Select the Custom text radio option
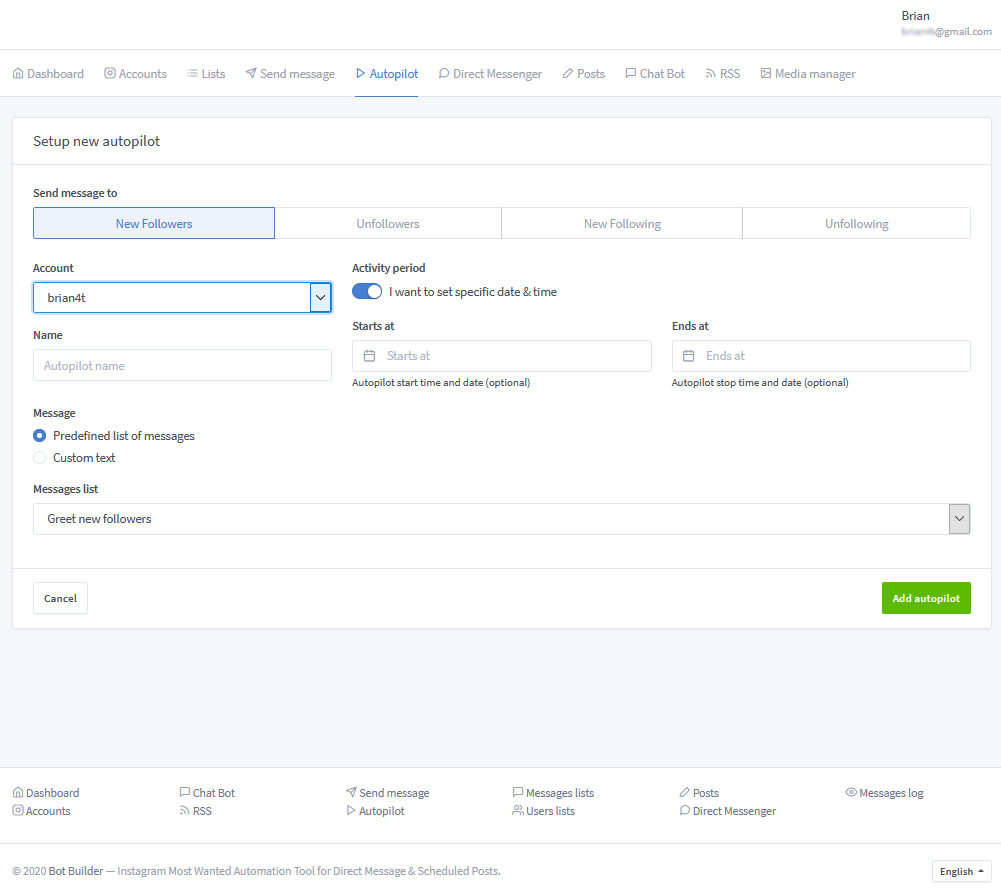 pos(40,458)
